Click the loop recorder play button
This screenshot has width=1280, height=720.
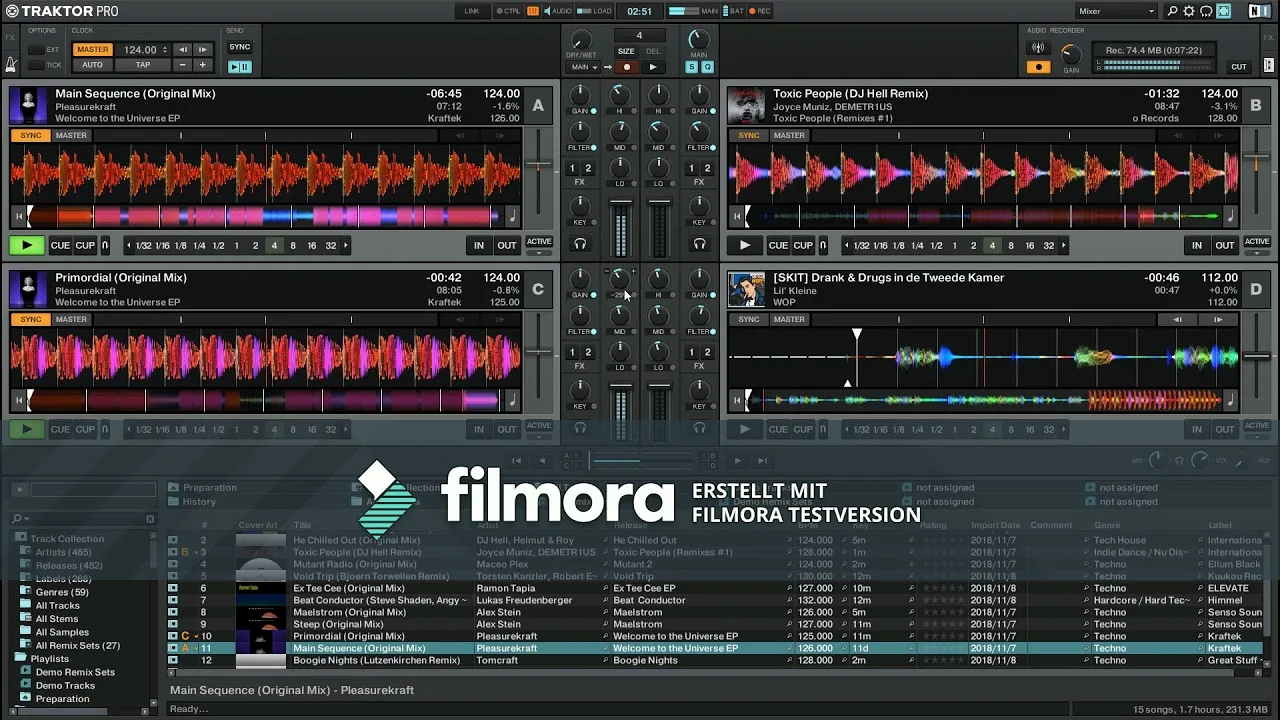pyautogui.click(x=653, y=67)
